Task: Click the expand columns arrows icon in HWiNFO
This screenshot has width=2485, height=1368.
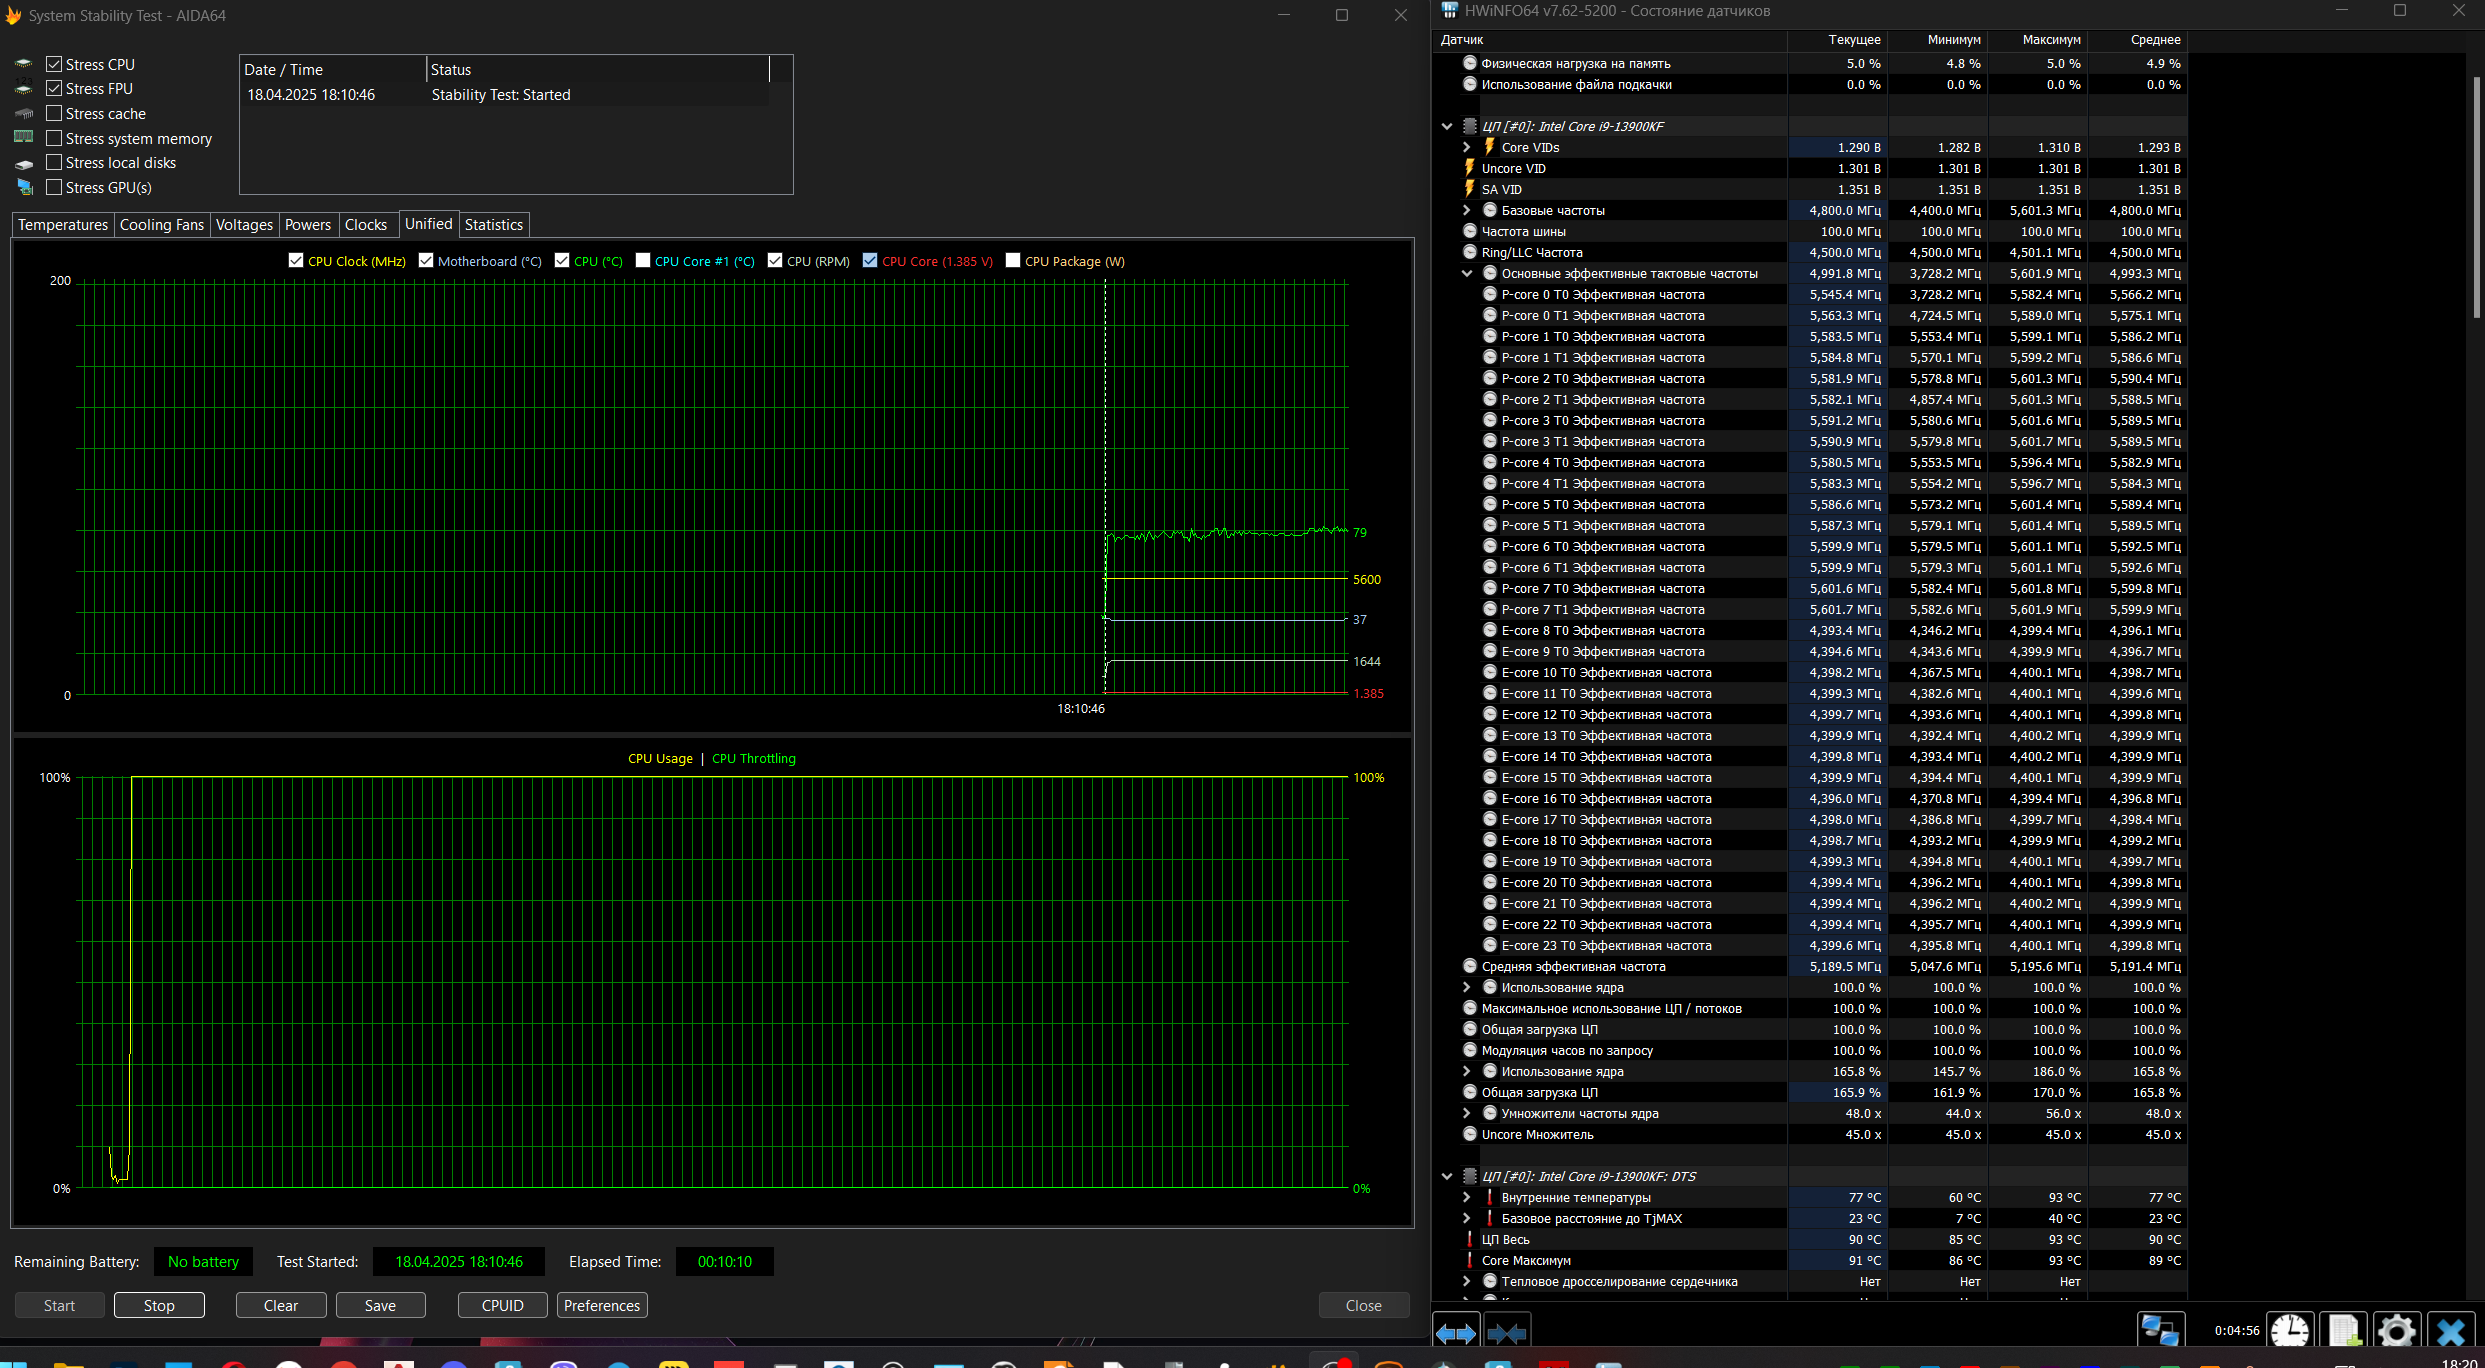Action: click(x=1455, y=1333)
